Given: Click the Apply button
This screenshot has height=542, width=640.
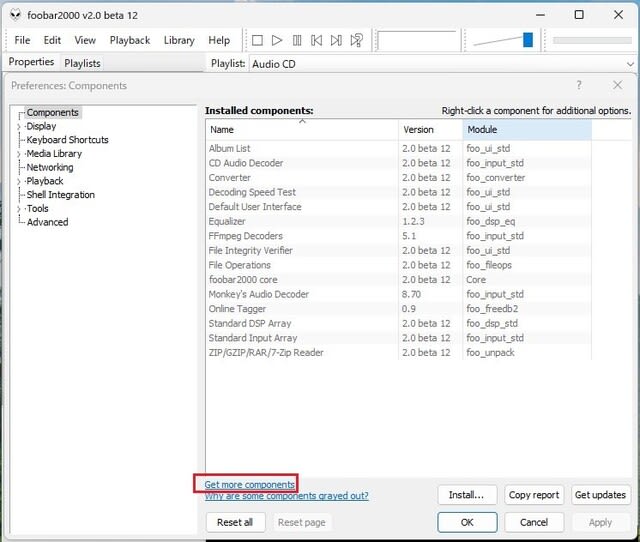Looking at the screenshot, I should click(600, 522).
